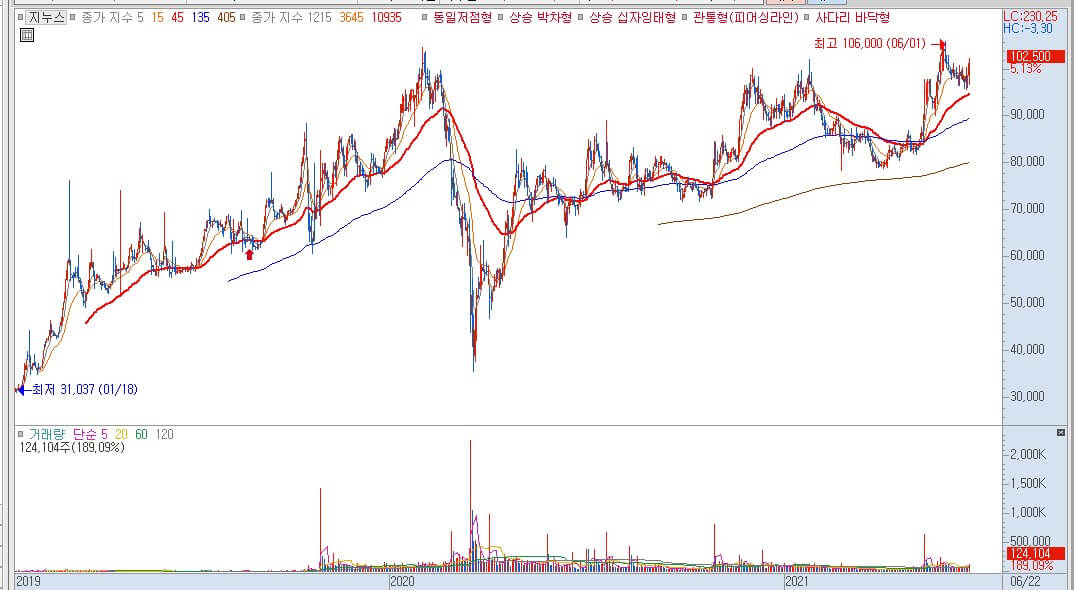Select the green 60 volume average period
Screen dimensions: 1074x590
(141, 434)
